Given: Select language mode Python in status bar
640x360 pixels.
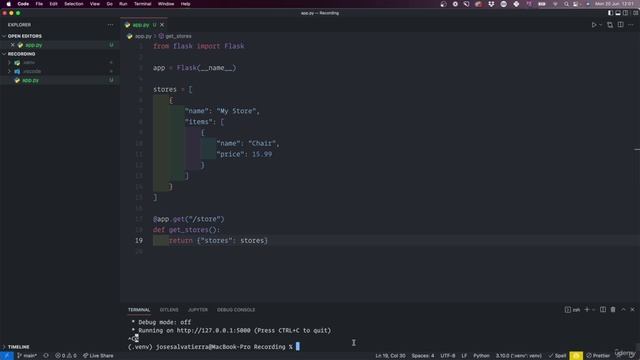Looking at the screenshot, I should coord(481,356).
